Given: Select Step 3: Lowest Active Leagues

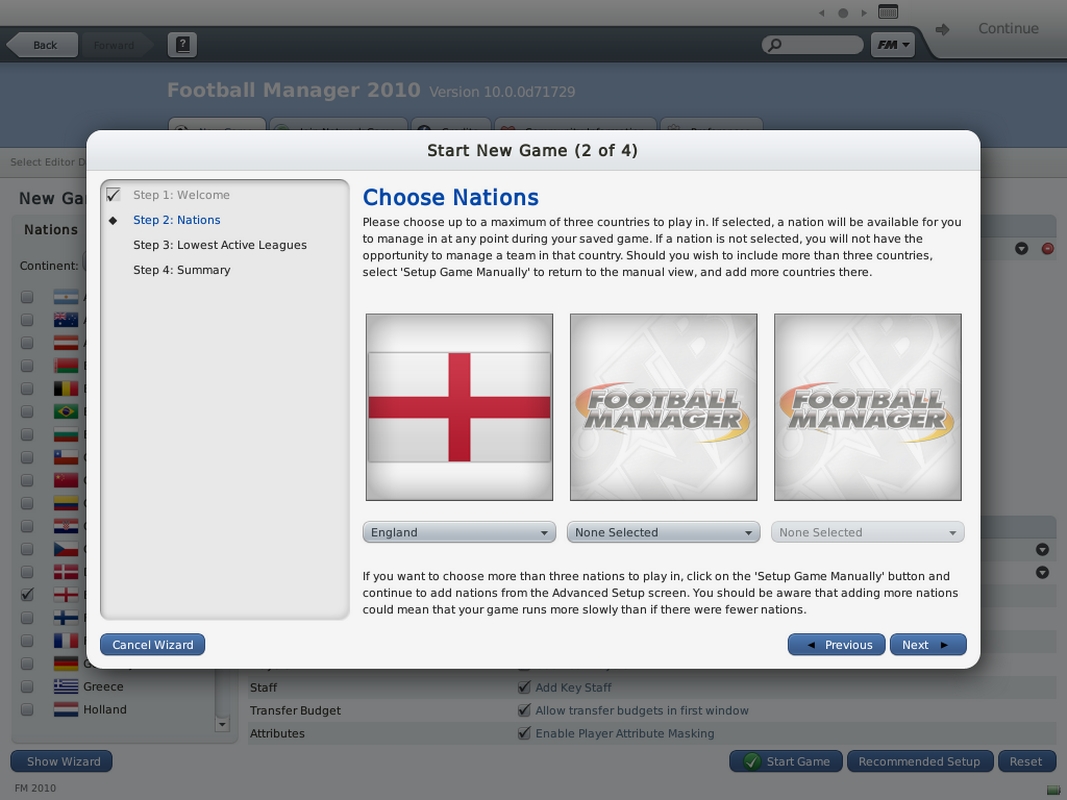Looking at the screenshot, I should tap(220, 245).
